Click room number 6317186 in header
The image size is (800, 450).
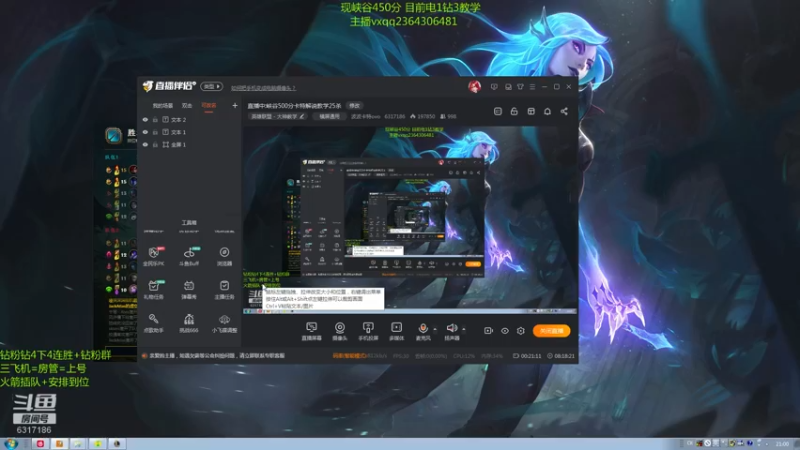394,117
